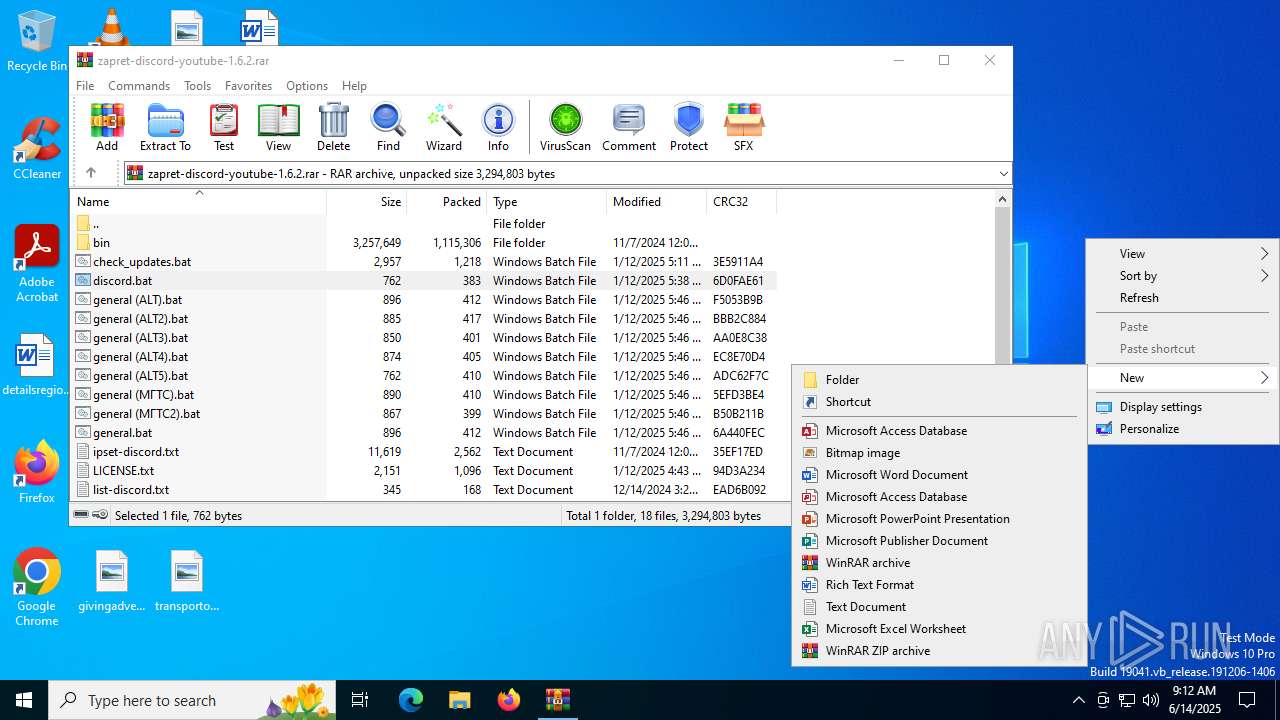The height and width of the screenshot is (720, 1280).
Task: Open the Favorites menu
Action: 248,86
